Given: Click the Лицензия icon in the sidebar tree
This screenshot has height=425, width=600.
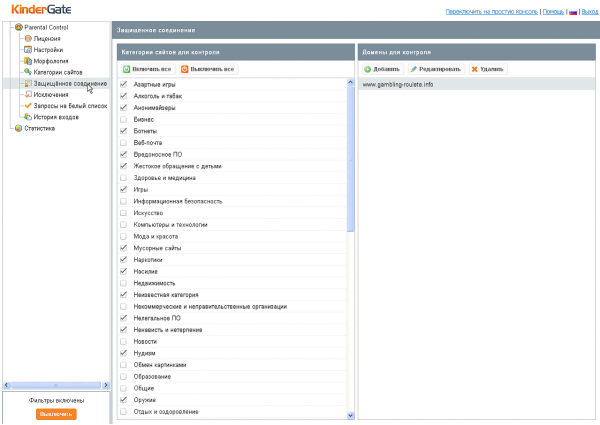Looking at the screenshot, I should point(27,38).
